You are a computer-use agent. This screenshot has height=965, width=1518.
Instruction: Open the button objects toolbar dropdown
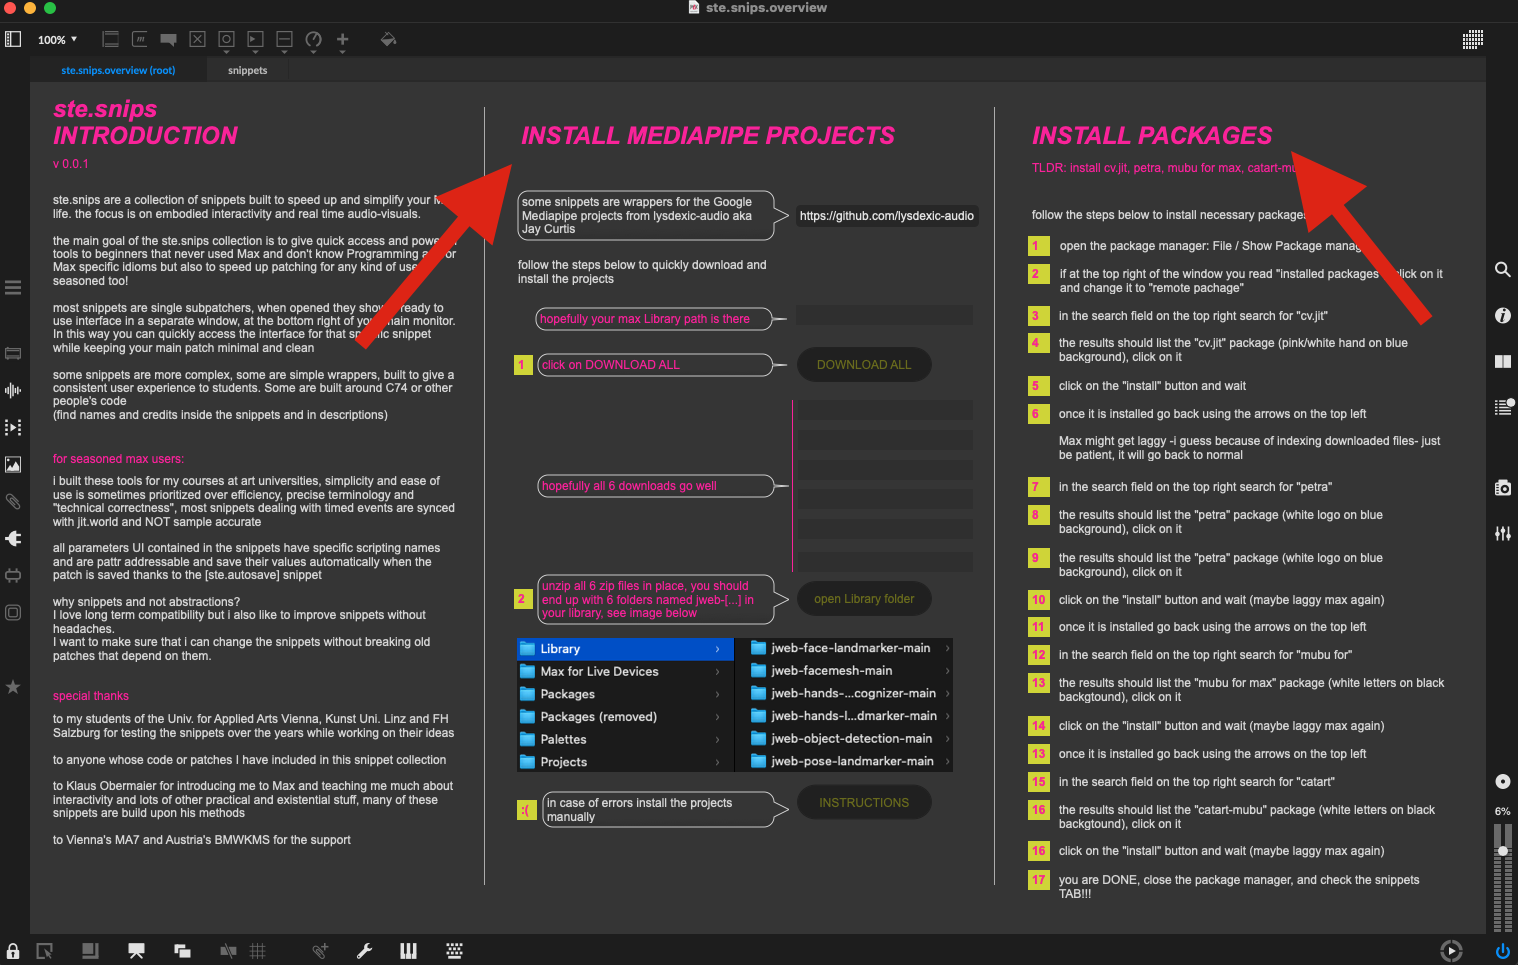coord(226,40)
